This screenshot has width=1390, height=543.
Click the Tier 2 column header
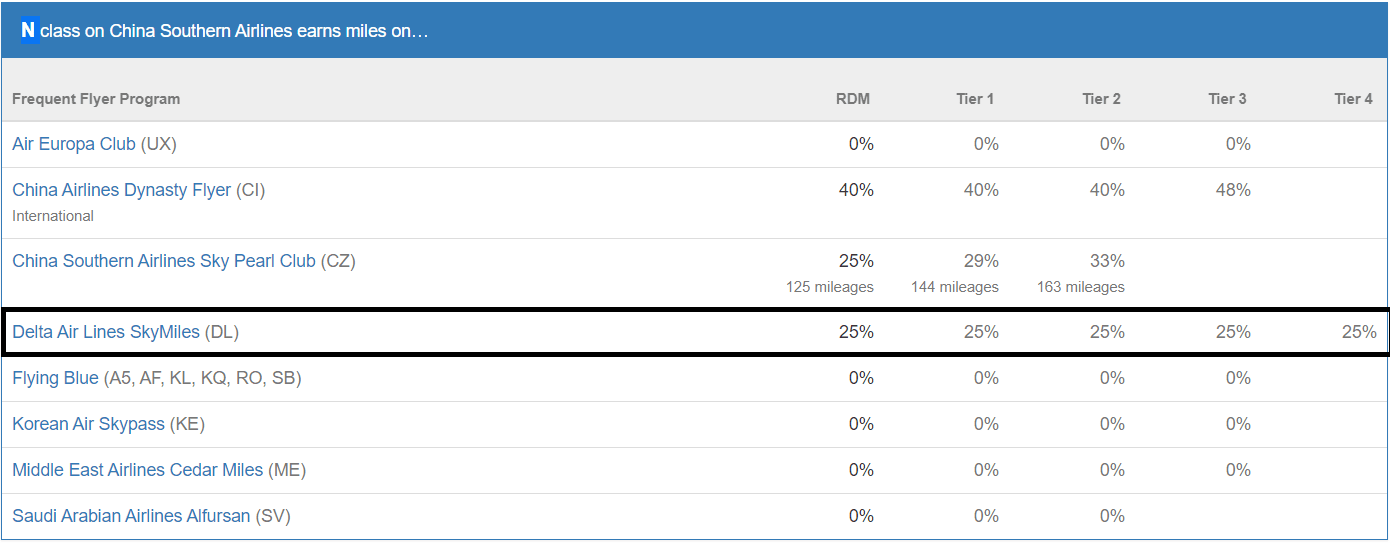1101,99
